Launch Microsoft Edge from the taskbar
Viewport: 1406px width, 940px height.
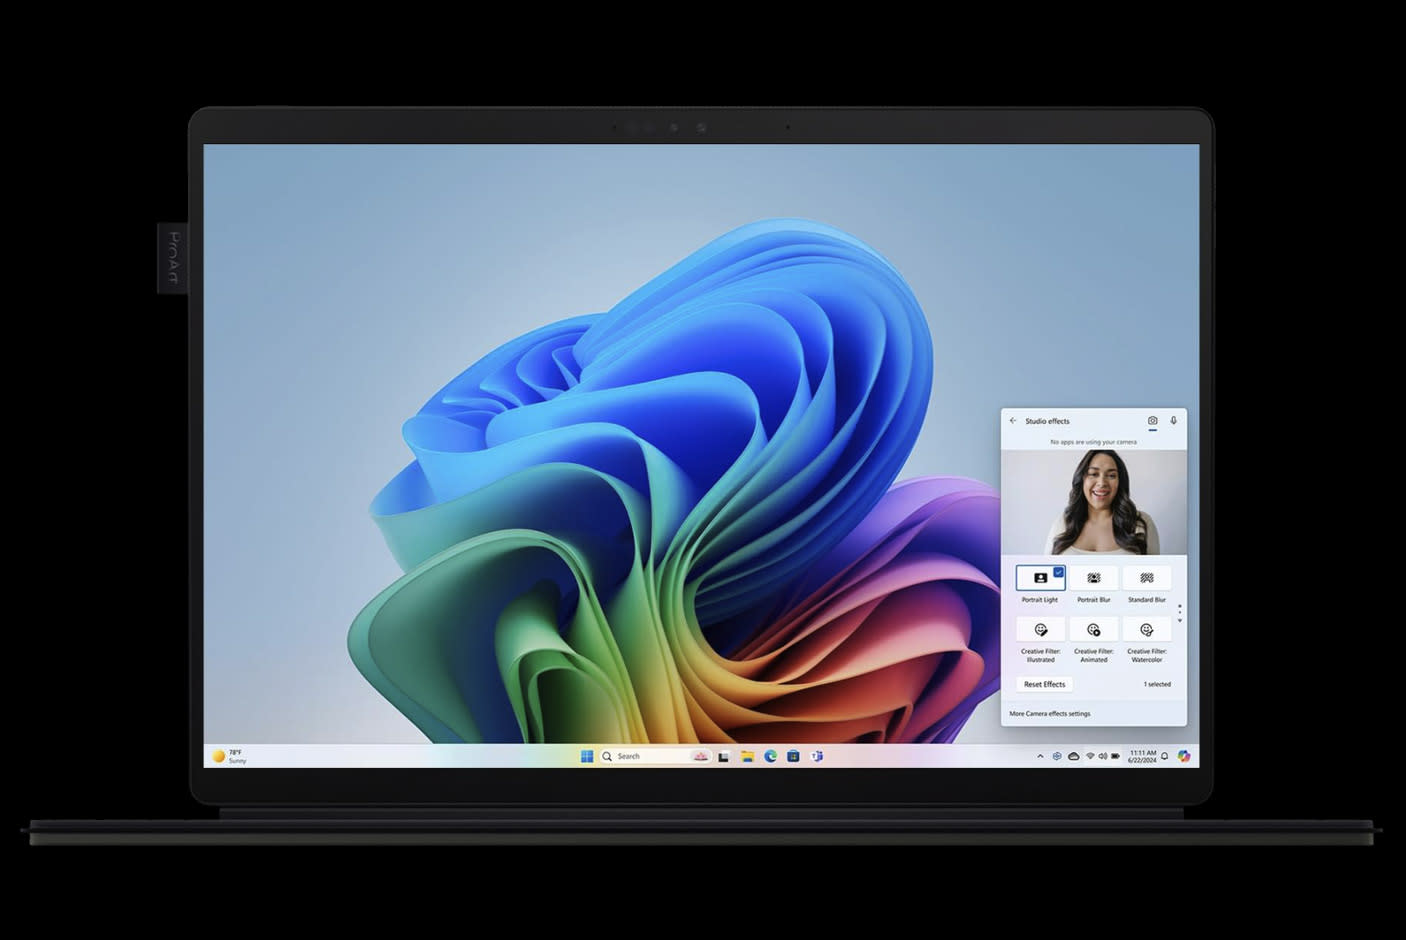click(x=770, y=756)
